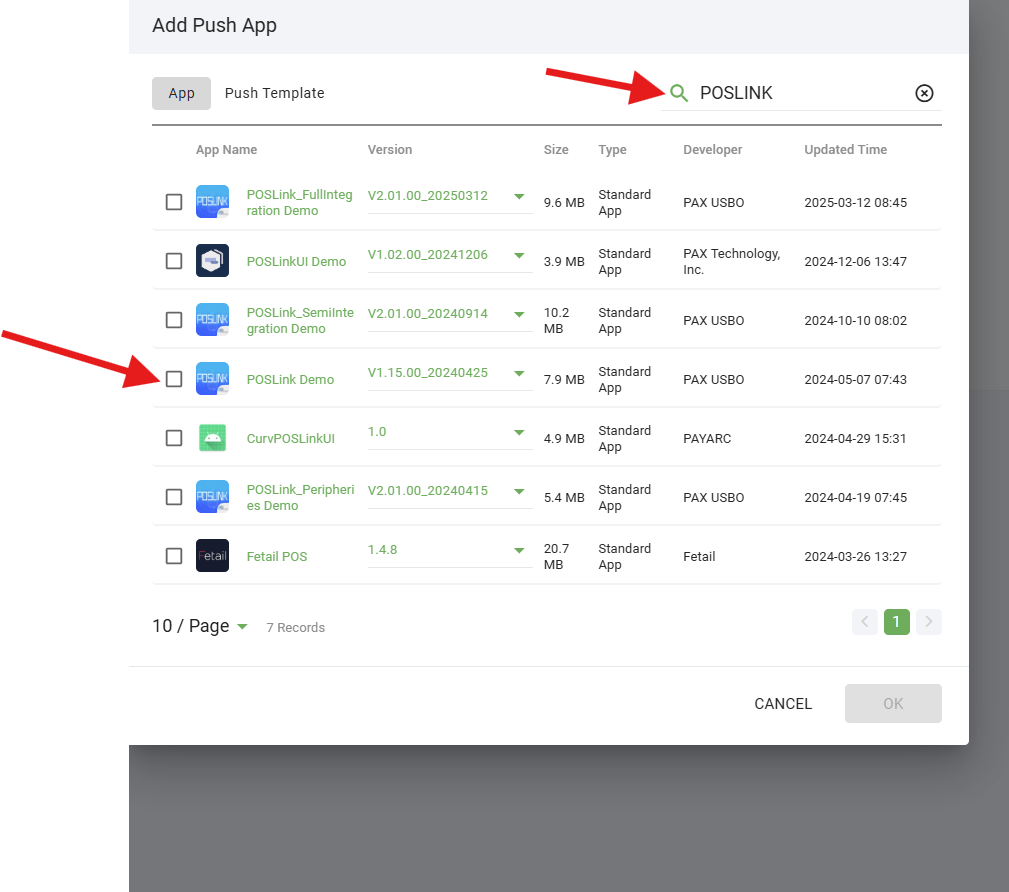Check the POSLink_SemiIntegration Demo checkbox

174,320
